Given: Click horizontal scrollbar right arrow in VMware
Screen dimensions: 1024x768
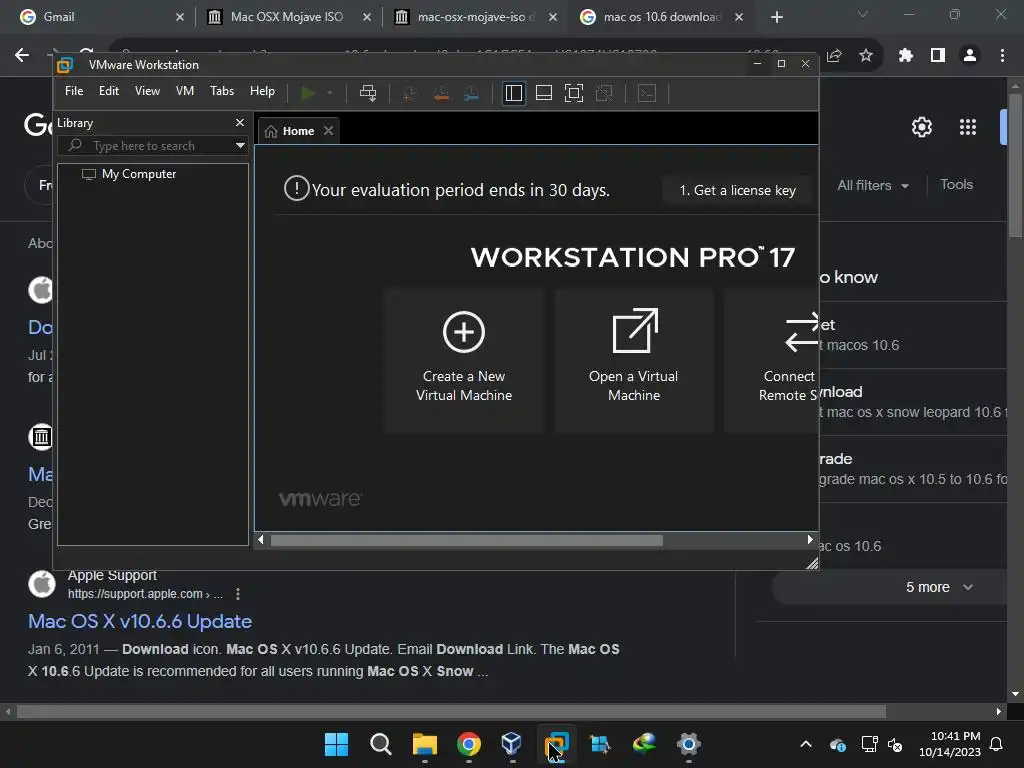Looking at the screenshot, I should click(x=810, y=540).
